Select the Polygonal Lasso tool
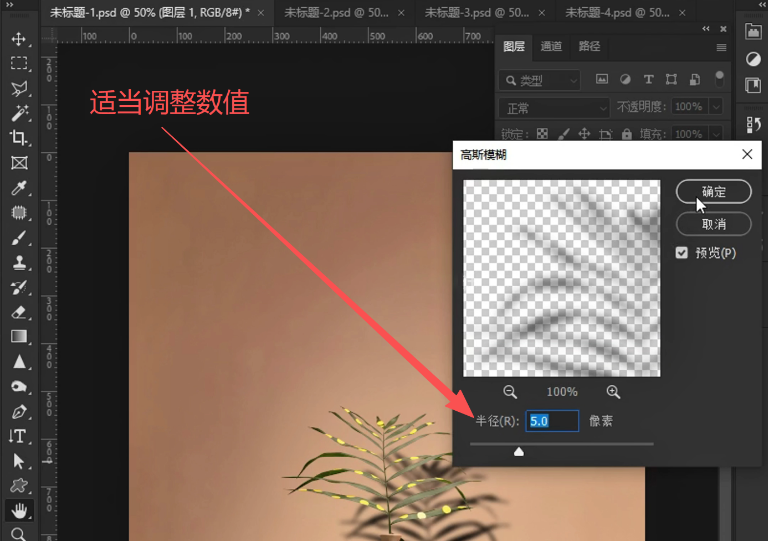The image size is (768, 541). 19,88
